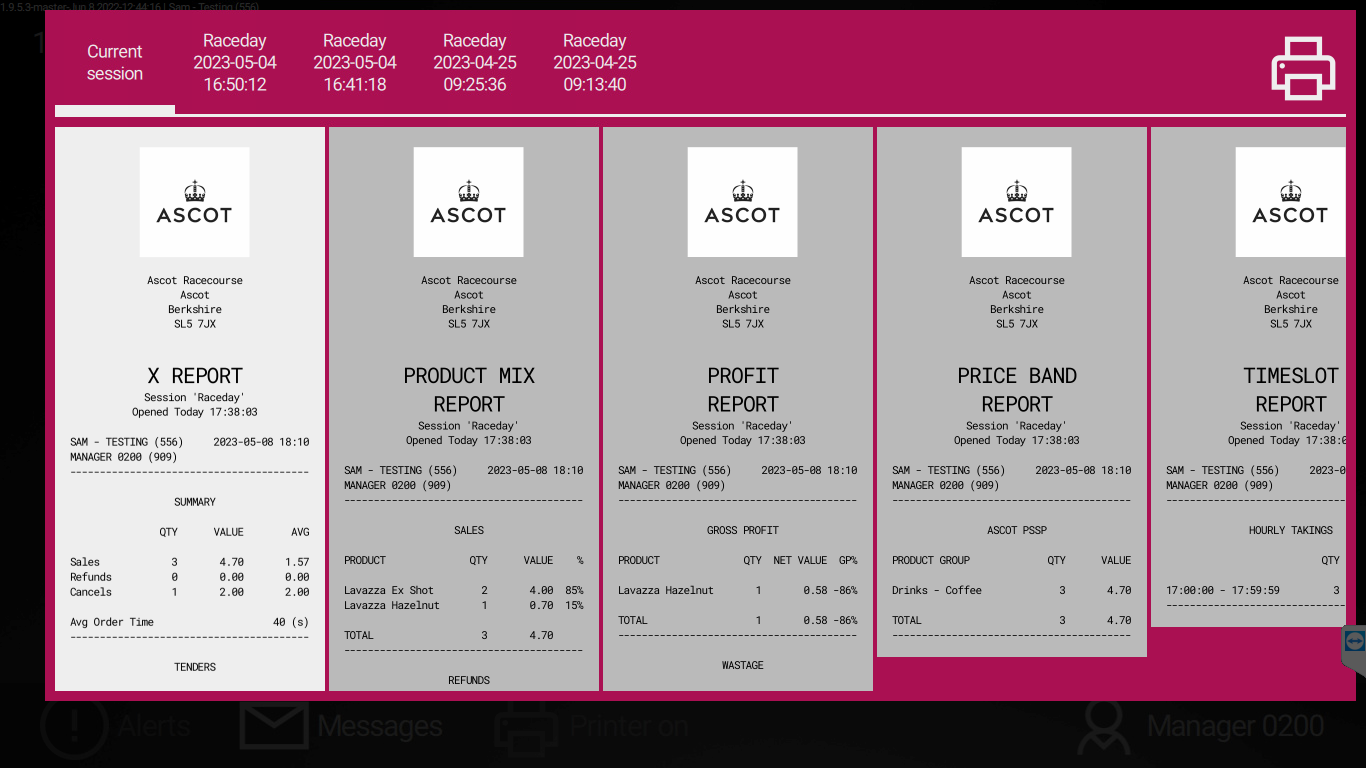
Task: Click Ascot logo on Product Mix Report
Action: pyautogui.click(x=468, y=202)
